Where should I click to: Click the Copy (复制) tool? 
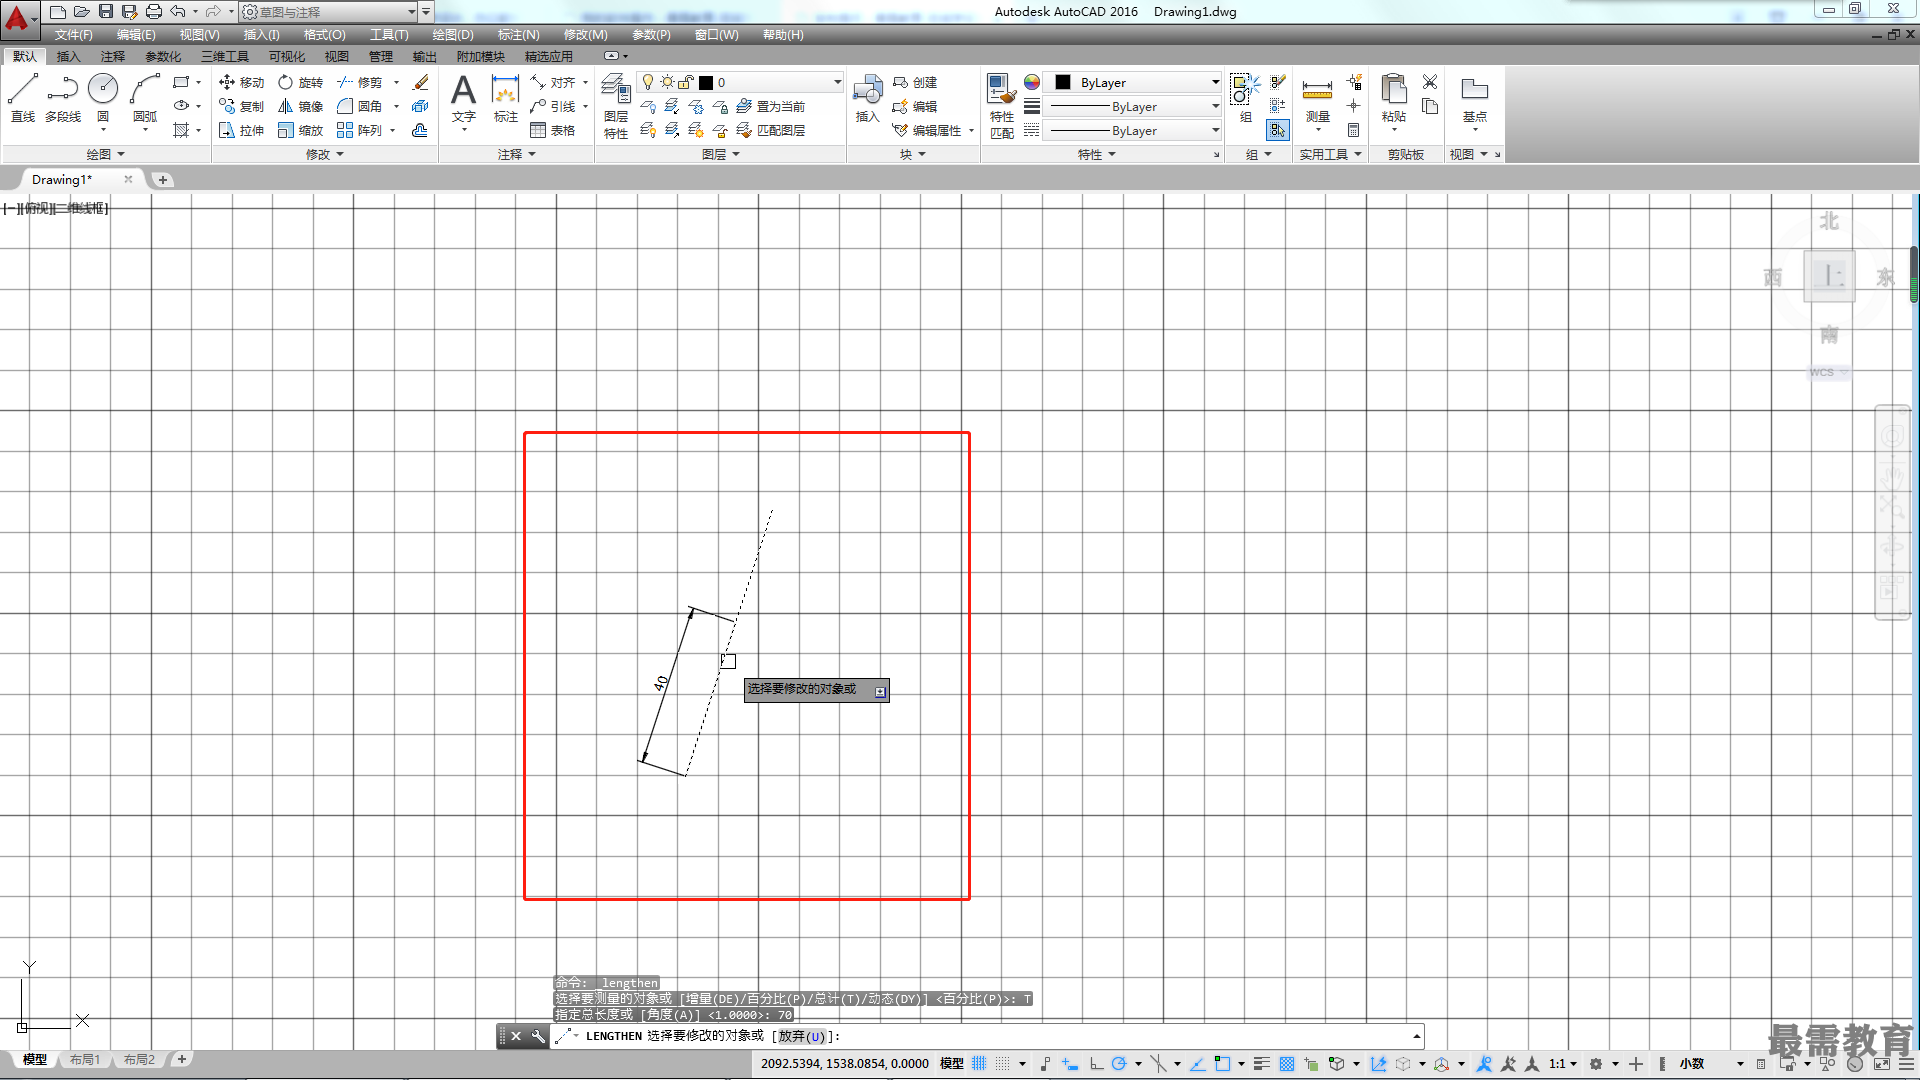pyautogui.click(x=242, y=106)
